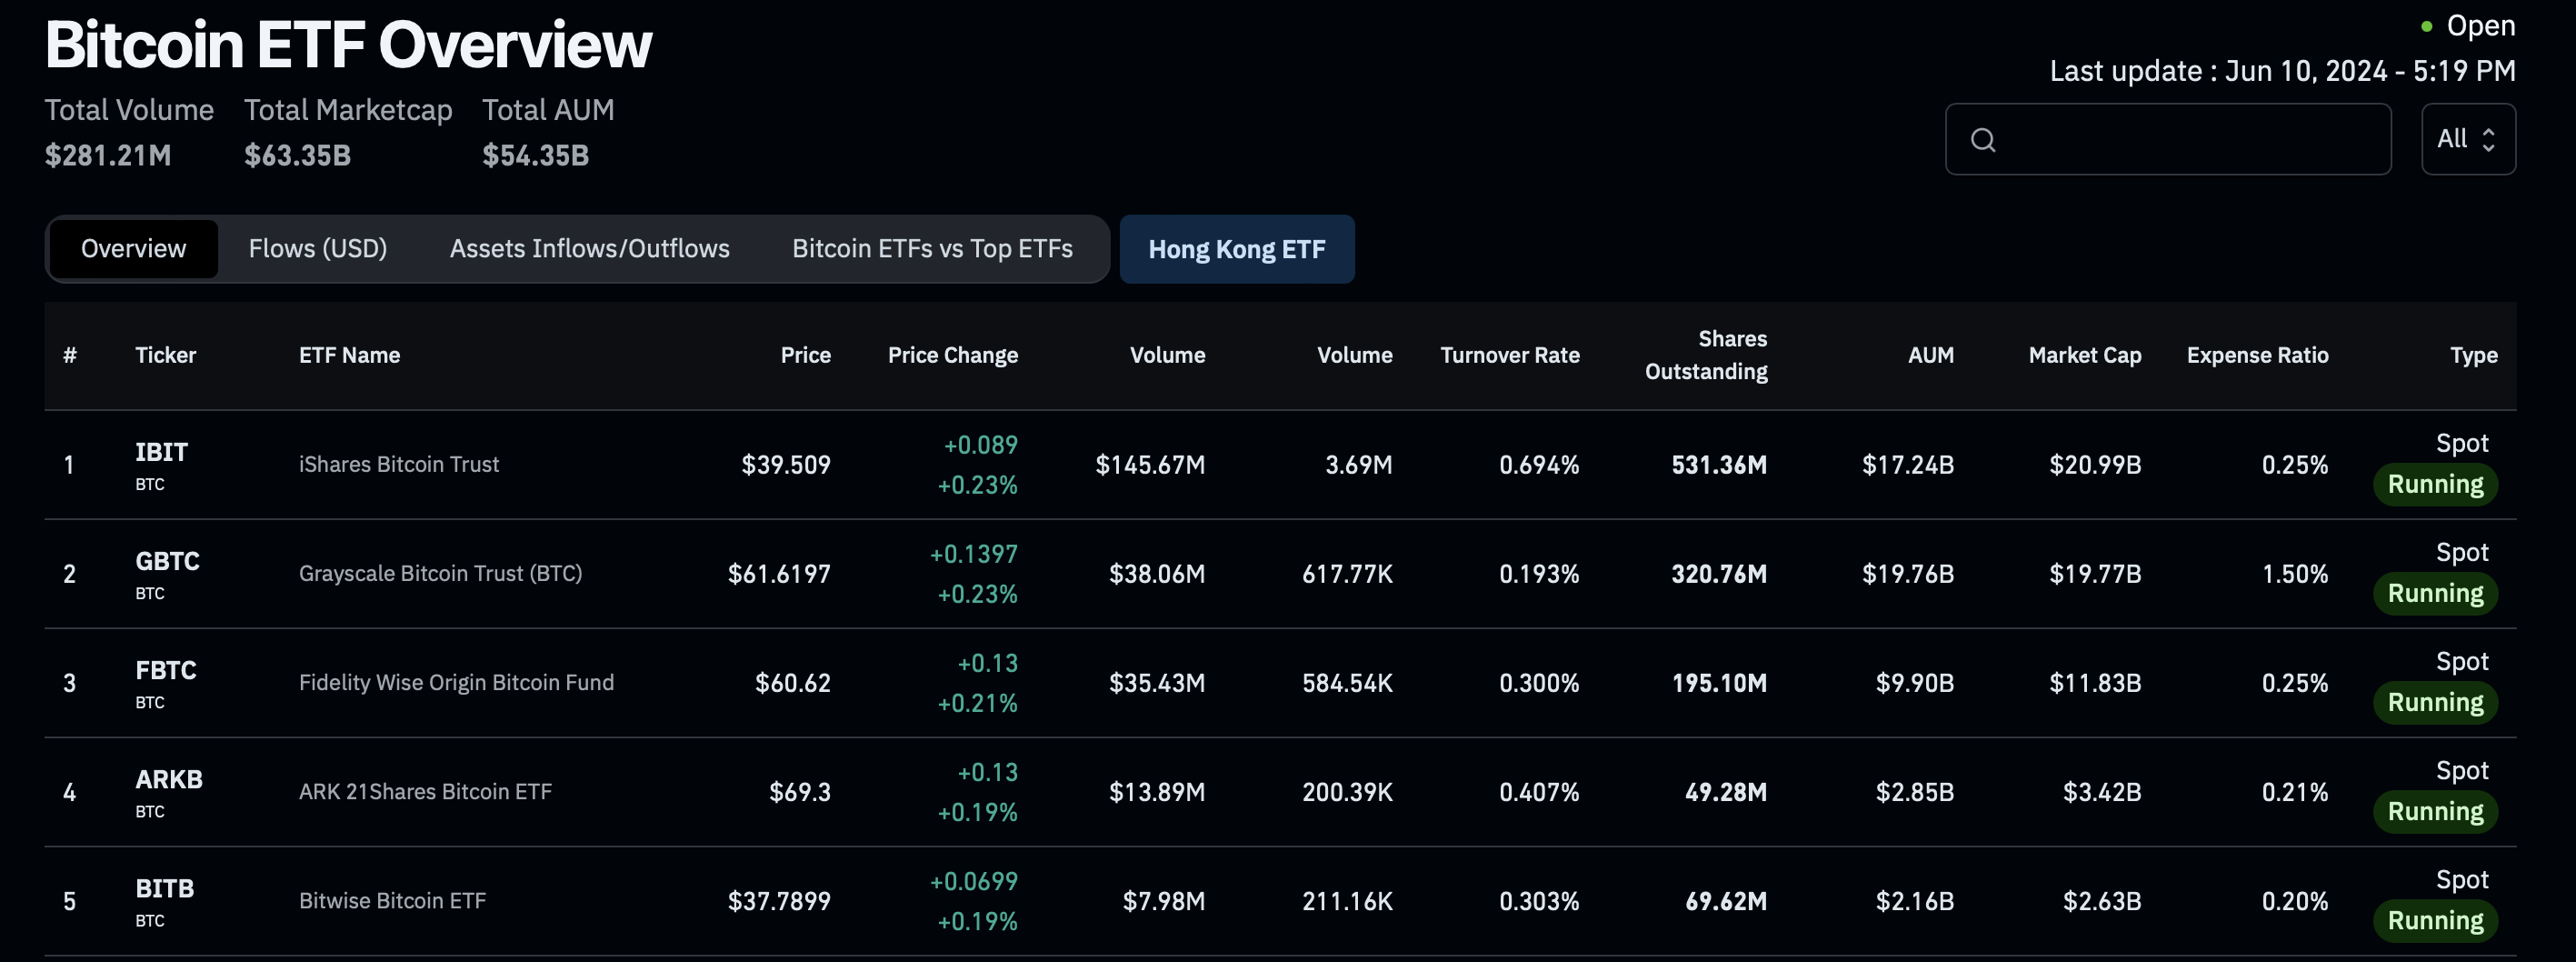
Task: Sort table by the AUM header
Action: (x=1930, y=355)
